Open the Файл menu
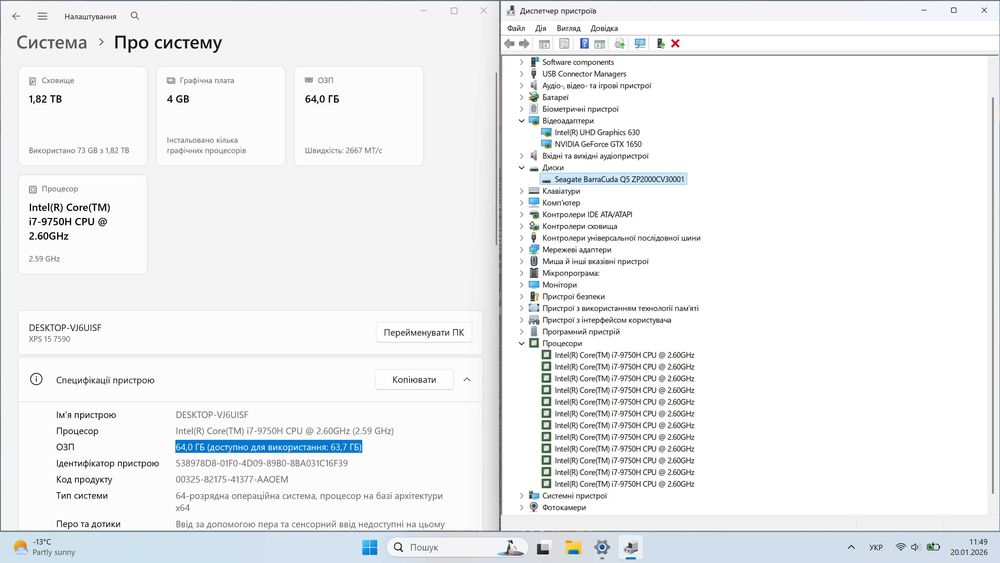The height and width of the screenshot is (563, 1000). (516, 28)
